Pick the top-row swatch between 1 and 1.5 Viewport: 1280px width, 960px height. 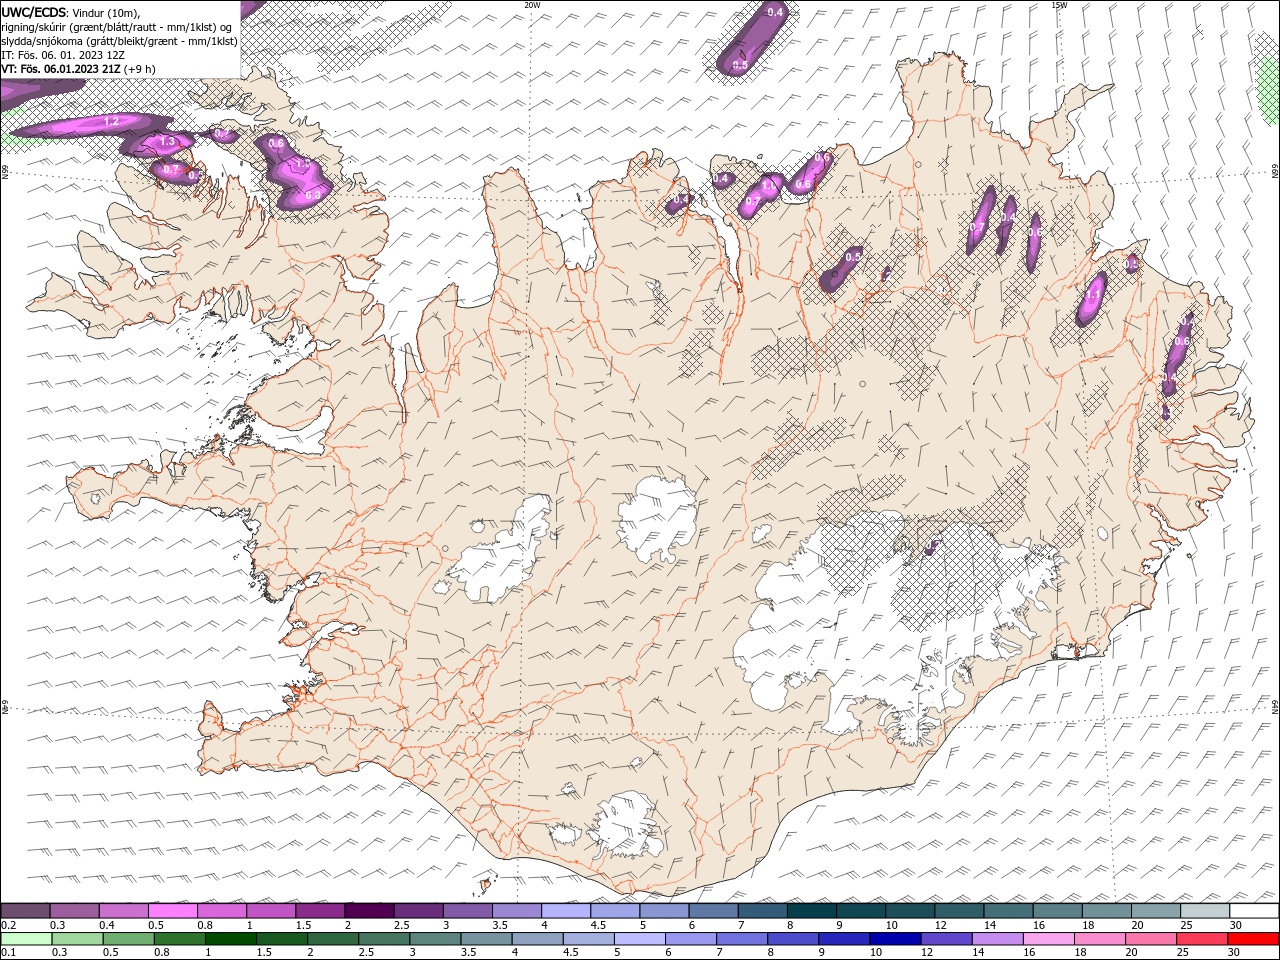click(x=270, y=911)
